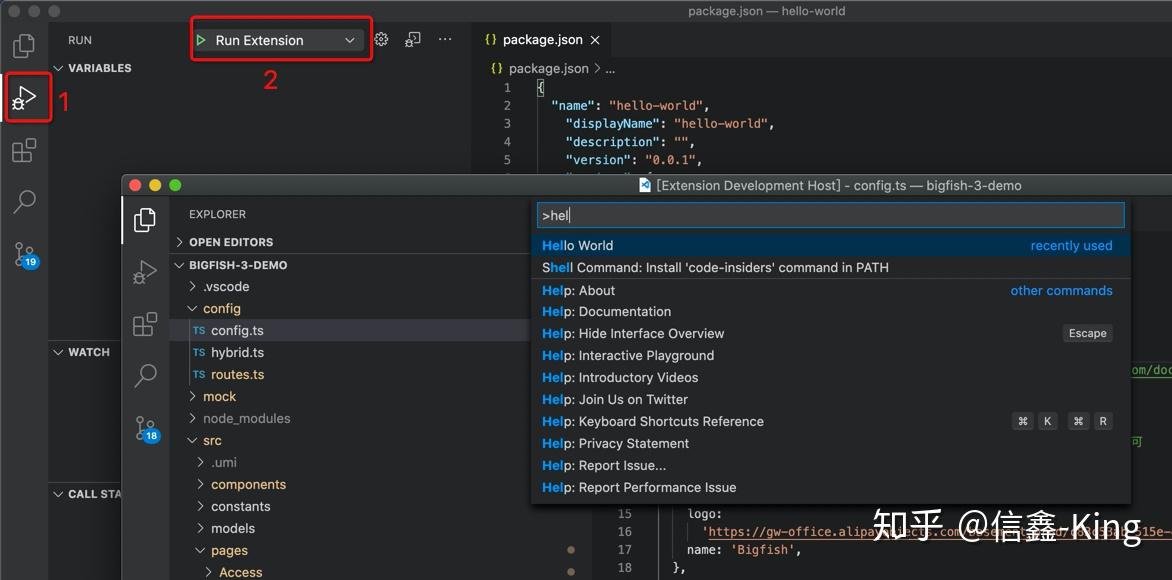Open the Search view in the activity bar
Screen dimensions: 1172x580
[x=24, y=201]
